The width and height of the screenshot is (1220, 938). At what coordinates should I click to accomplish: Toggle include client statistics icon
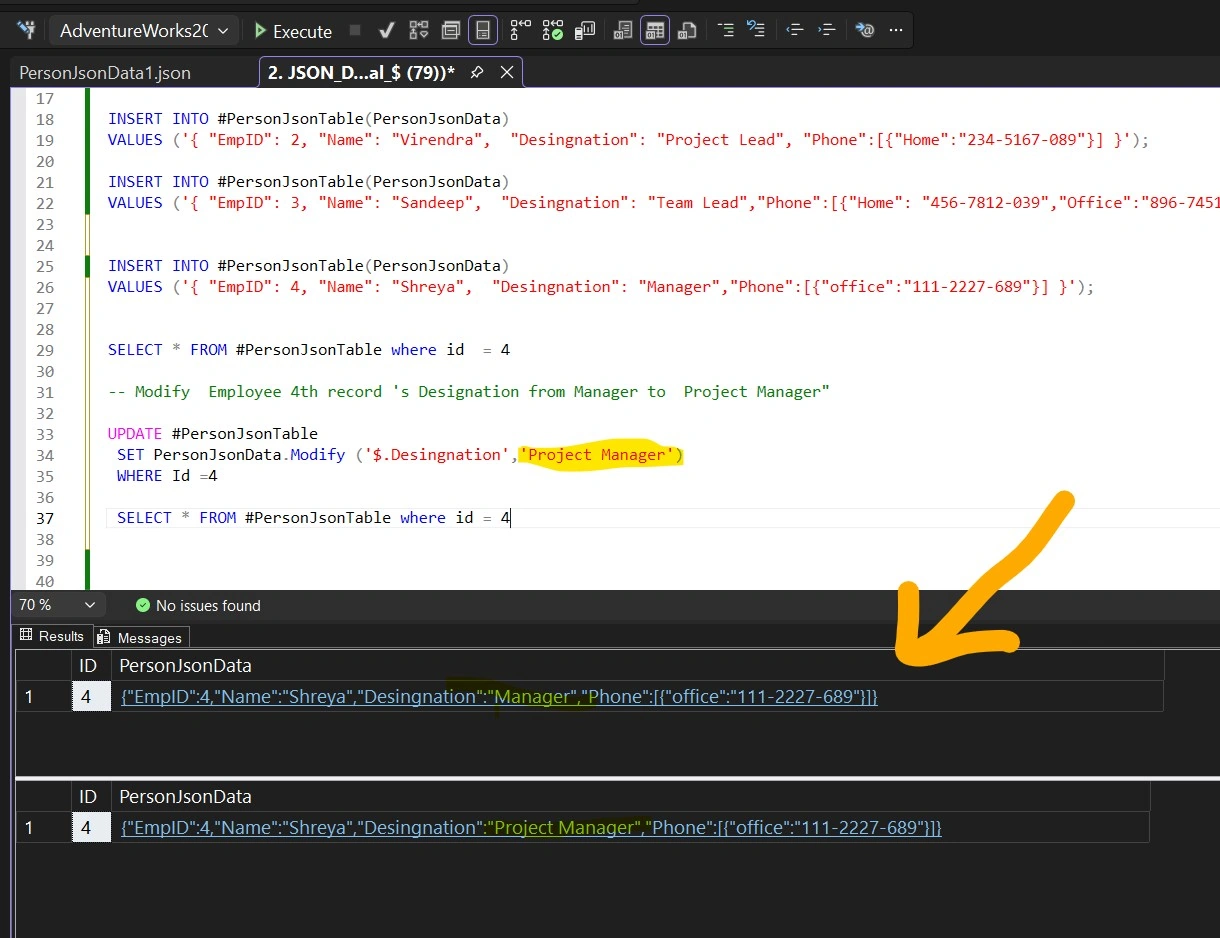pyautogui.click(x=586, y=31)
